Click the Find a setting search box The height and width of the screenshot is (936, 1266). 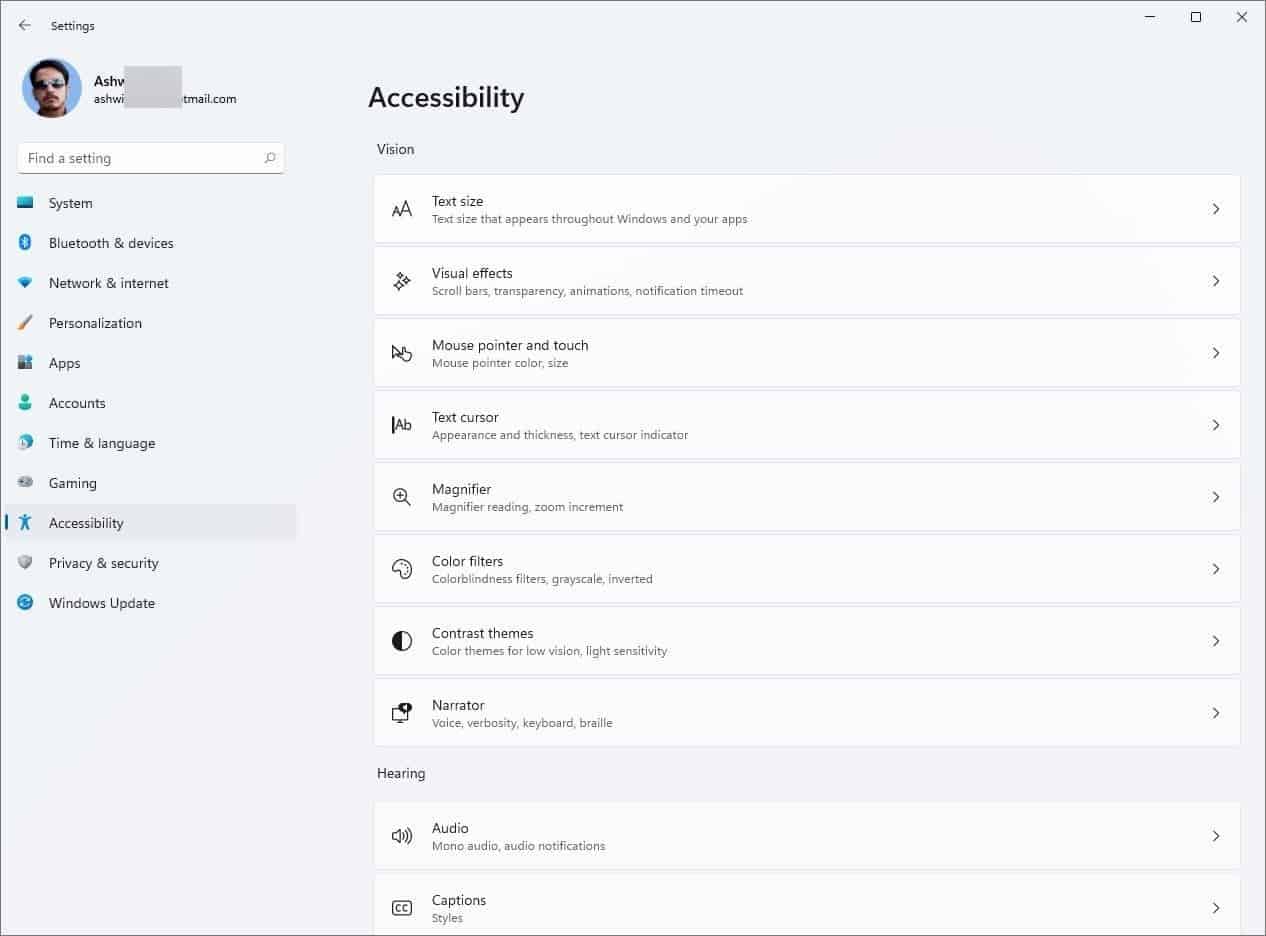(150, 158)
